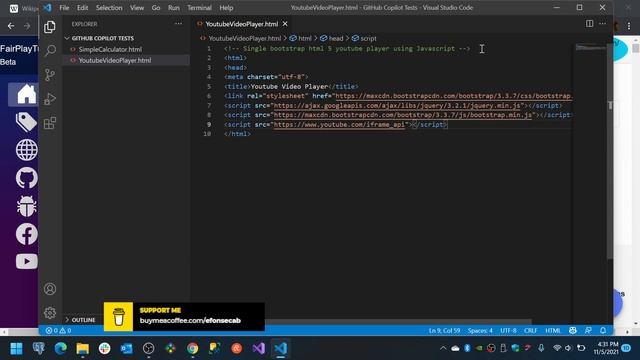Open the Run and Debug view
Screen dimensions: 640x360
coord(50,99)
